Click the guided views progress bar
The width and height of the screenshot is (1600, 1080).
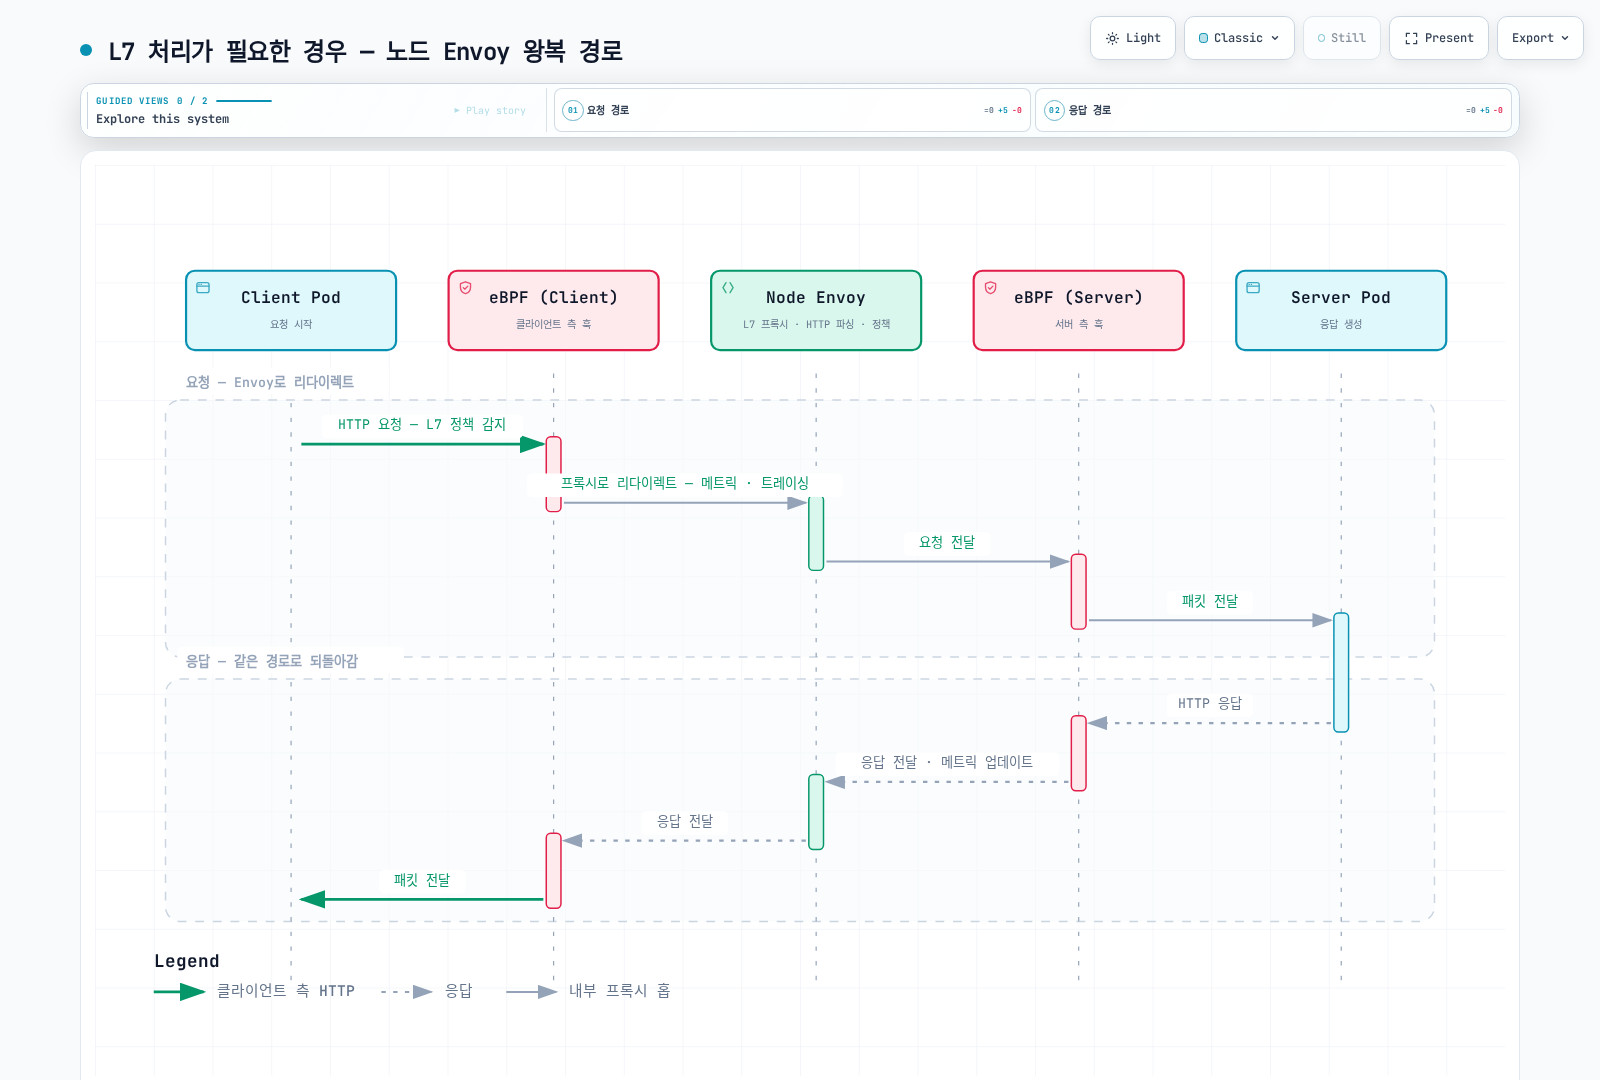[x=244, y=101]
